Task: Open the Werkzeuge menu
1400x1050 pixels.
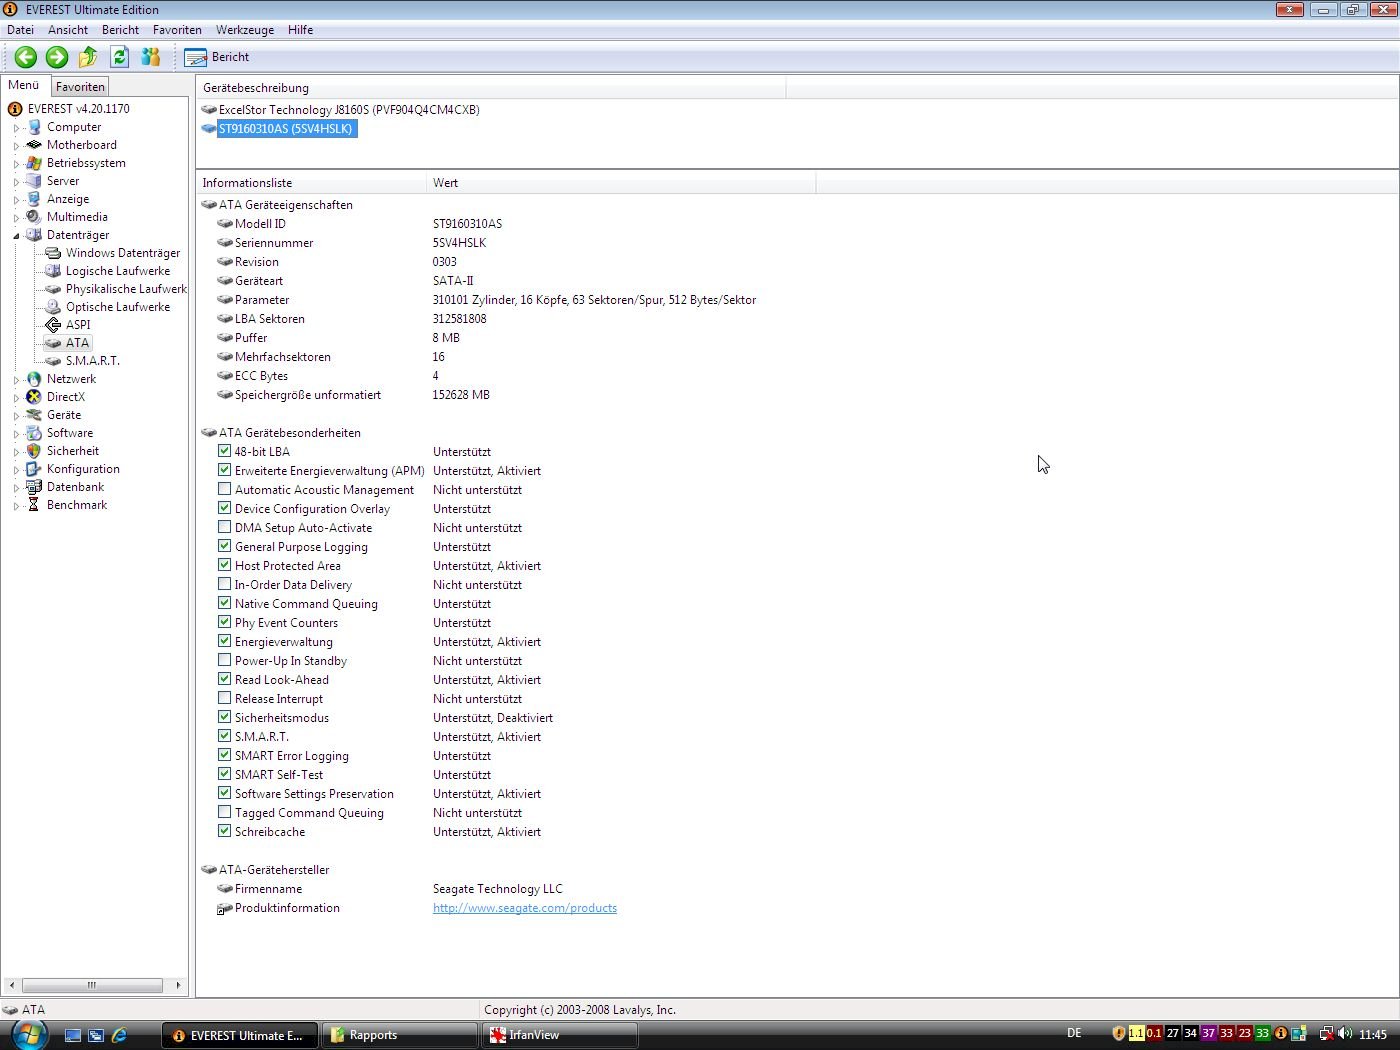Action: (x=244, y=30)
